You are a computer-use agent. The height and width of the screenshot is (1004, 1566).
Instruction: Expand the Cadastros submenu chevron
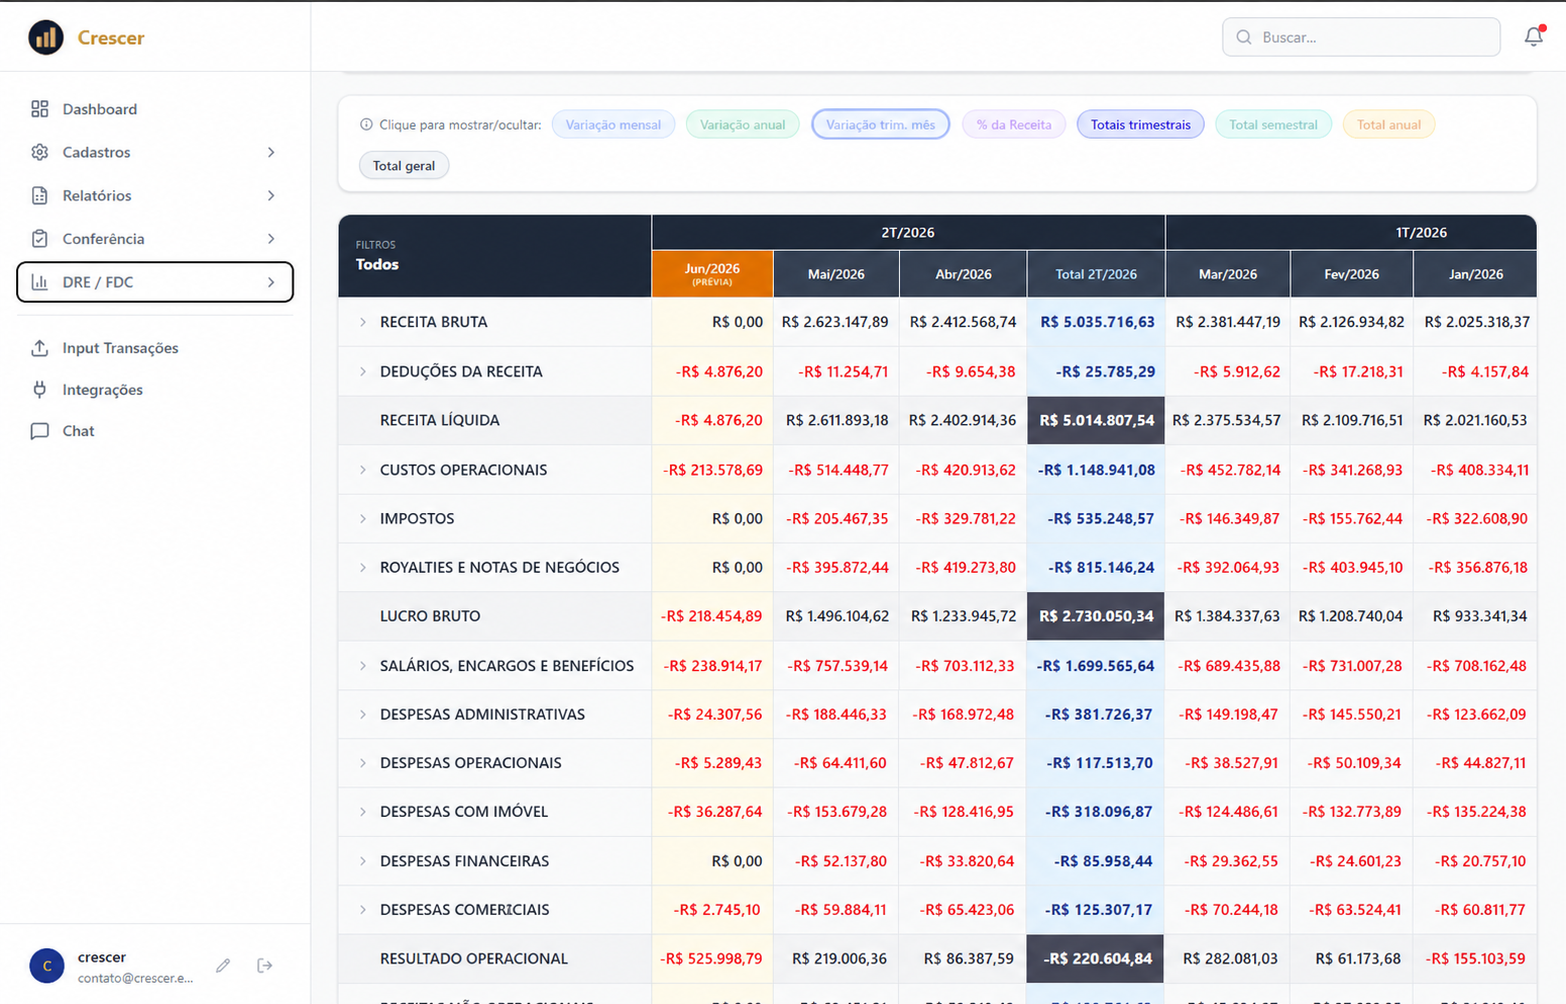271,152
